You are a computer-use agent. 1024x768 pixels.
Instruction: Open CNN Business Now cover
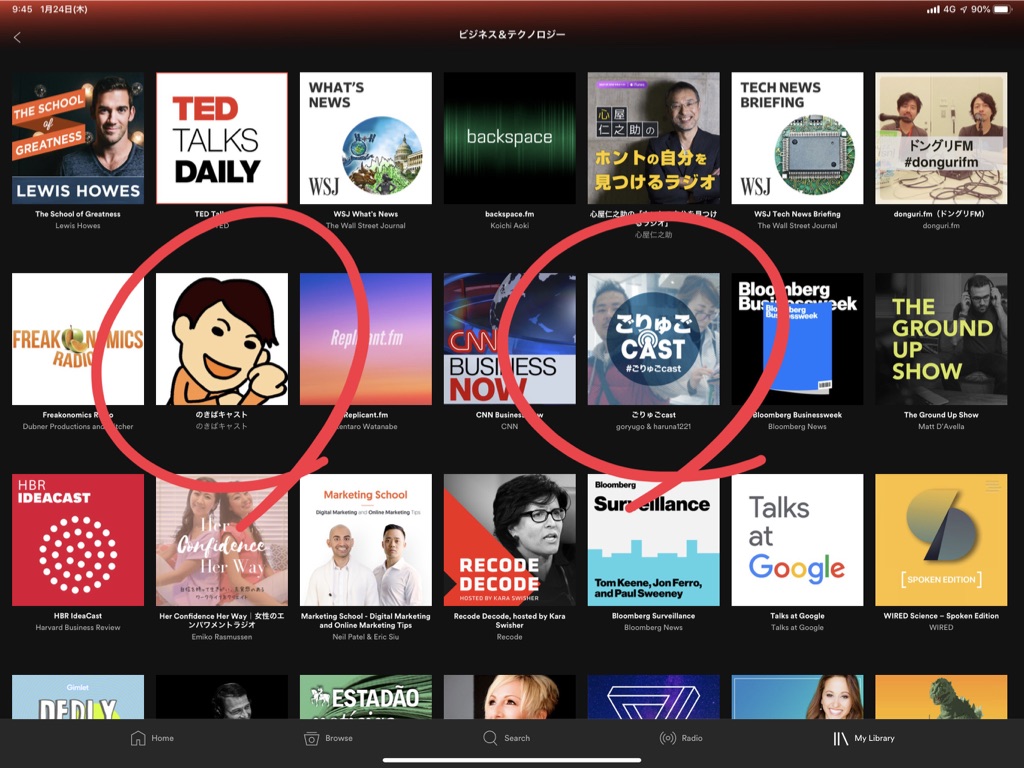click(509, 339)
